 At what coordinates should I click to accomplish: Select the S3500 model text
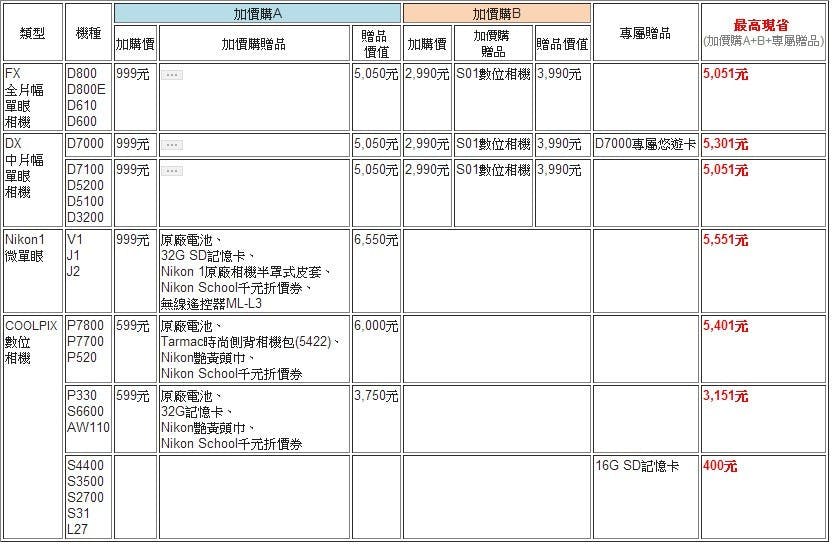[x=85, y=482]
